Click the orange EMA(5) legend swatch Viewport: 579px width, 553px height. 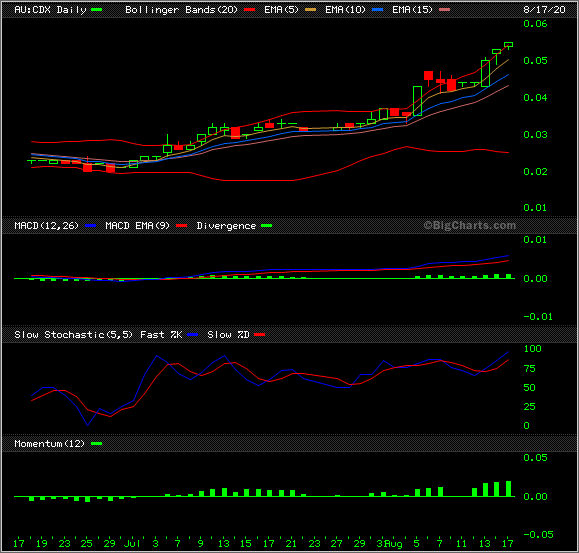tap(311, 10)
